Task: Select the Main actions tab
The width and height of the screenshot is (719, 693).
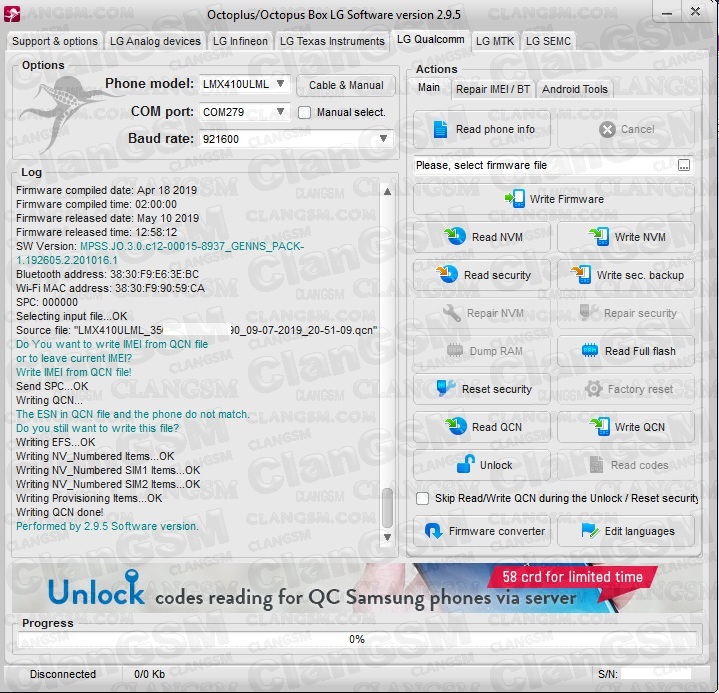Action: (429, 87)
